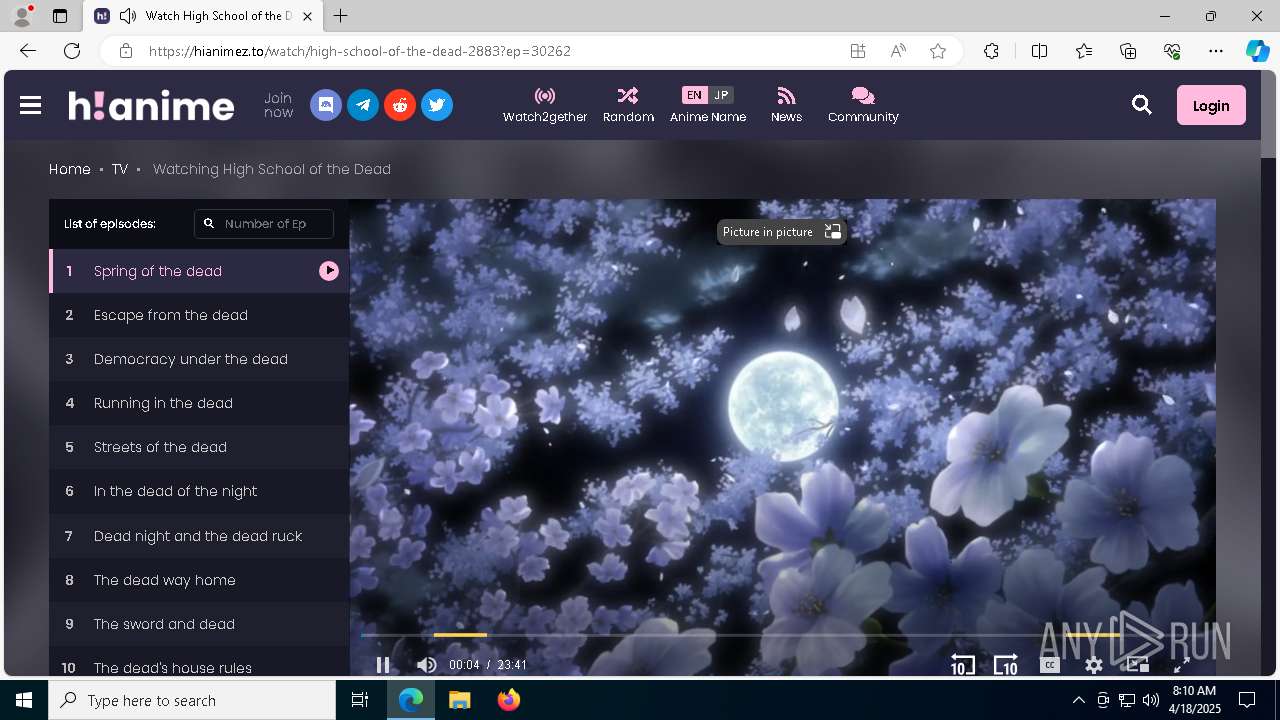The width and height of the screenshot is (1280, 720).
Task: Toggle CC subtitles in the player
Action: pyautogui.click(x=1050, y=665)
